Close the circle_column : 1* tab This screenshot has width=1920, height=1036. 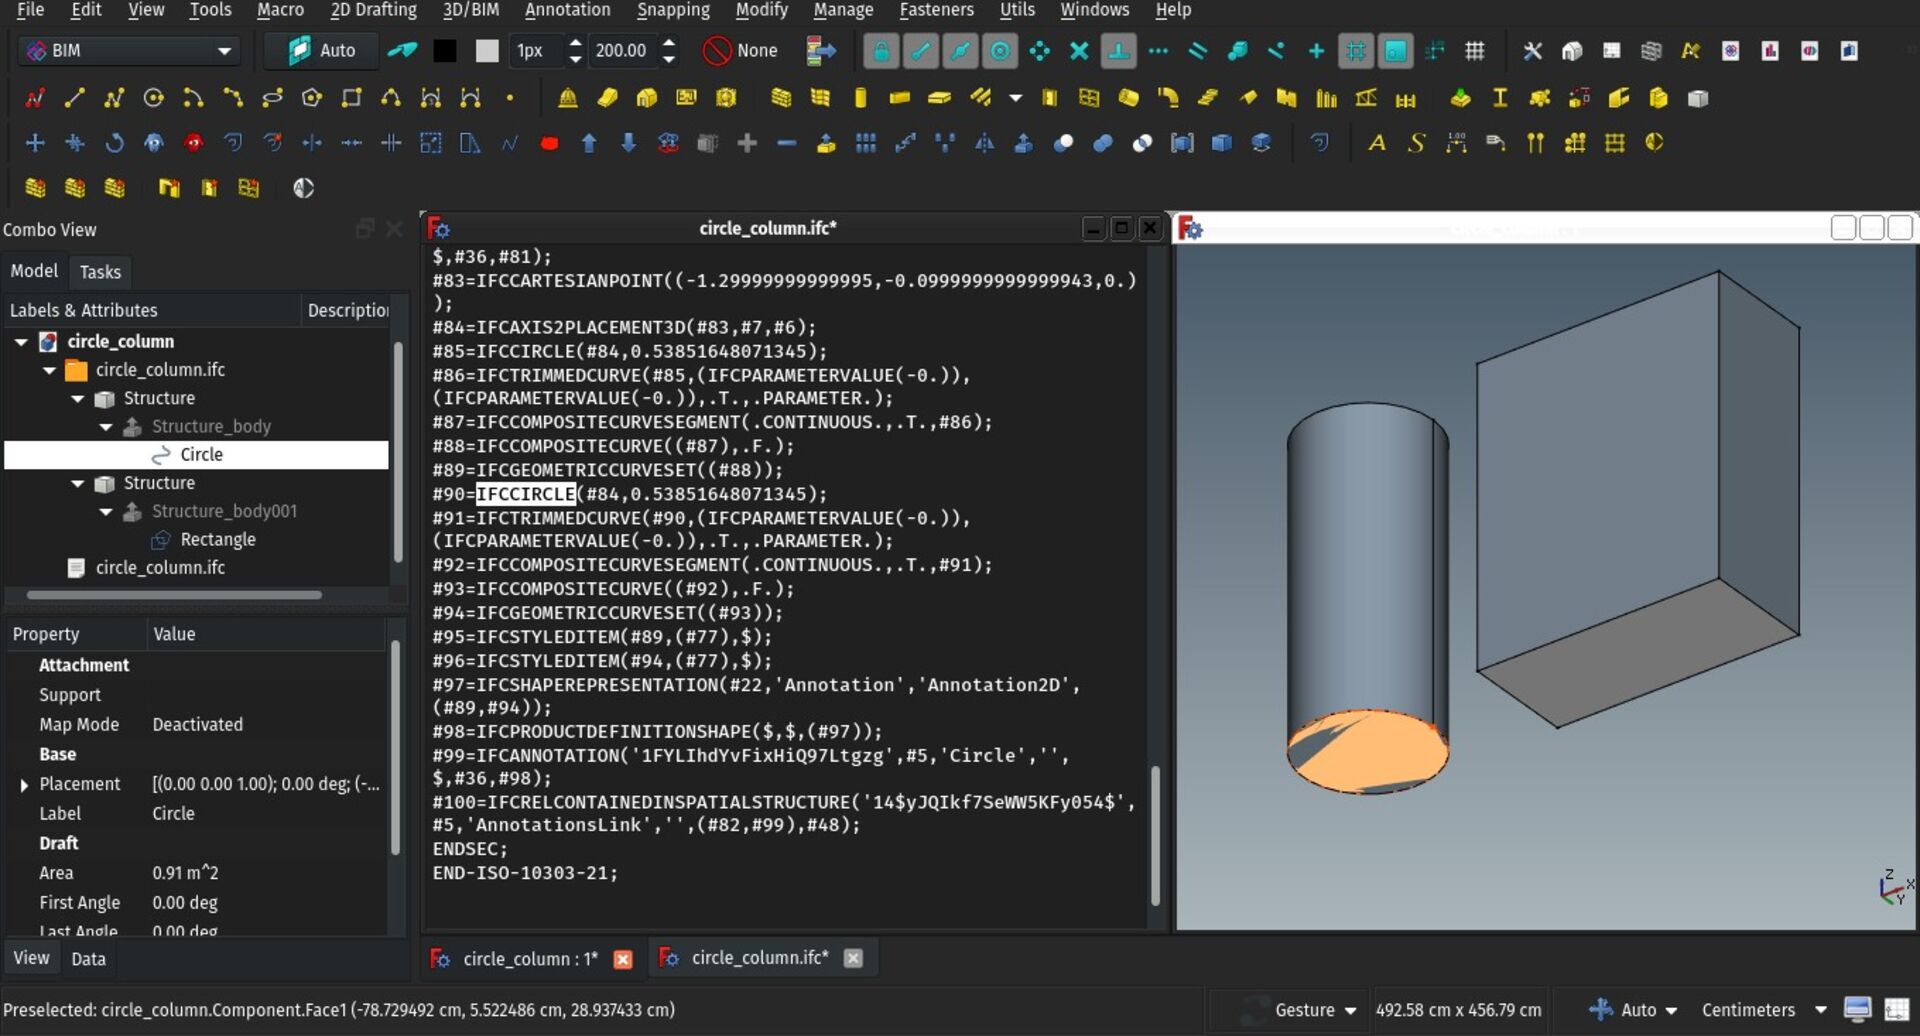(622, 960)
